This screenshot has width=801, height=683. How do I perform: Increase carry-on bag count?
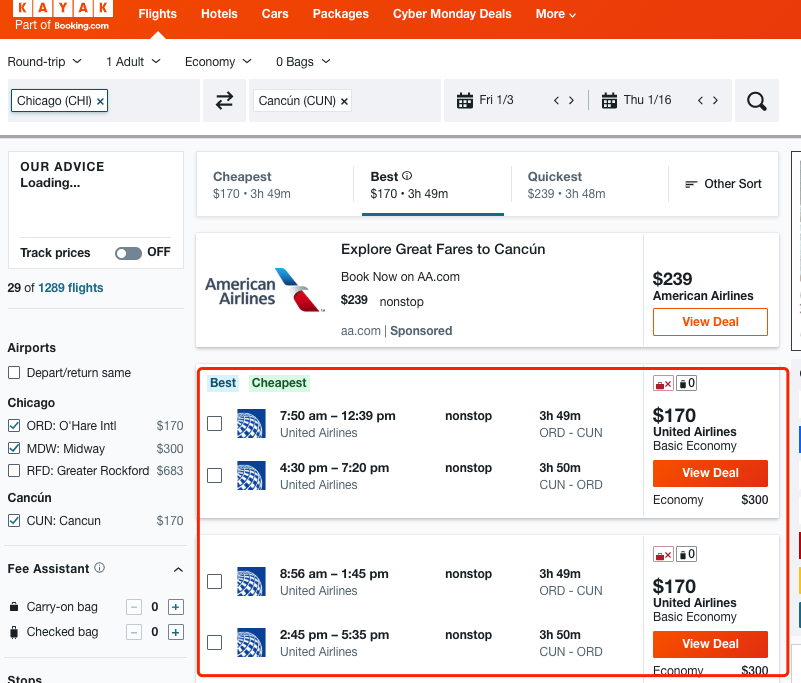point(176,607)
